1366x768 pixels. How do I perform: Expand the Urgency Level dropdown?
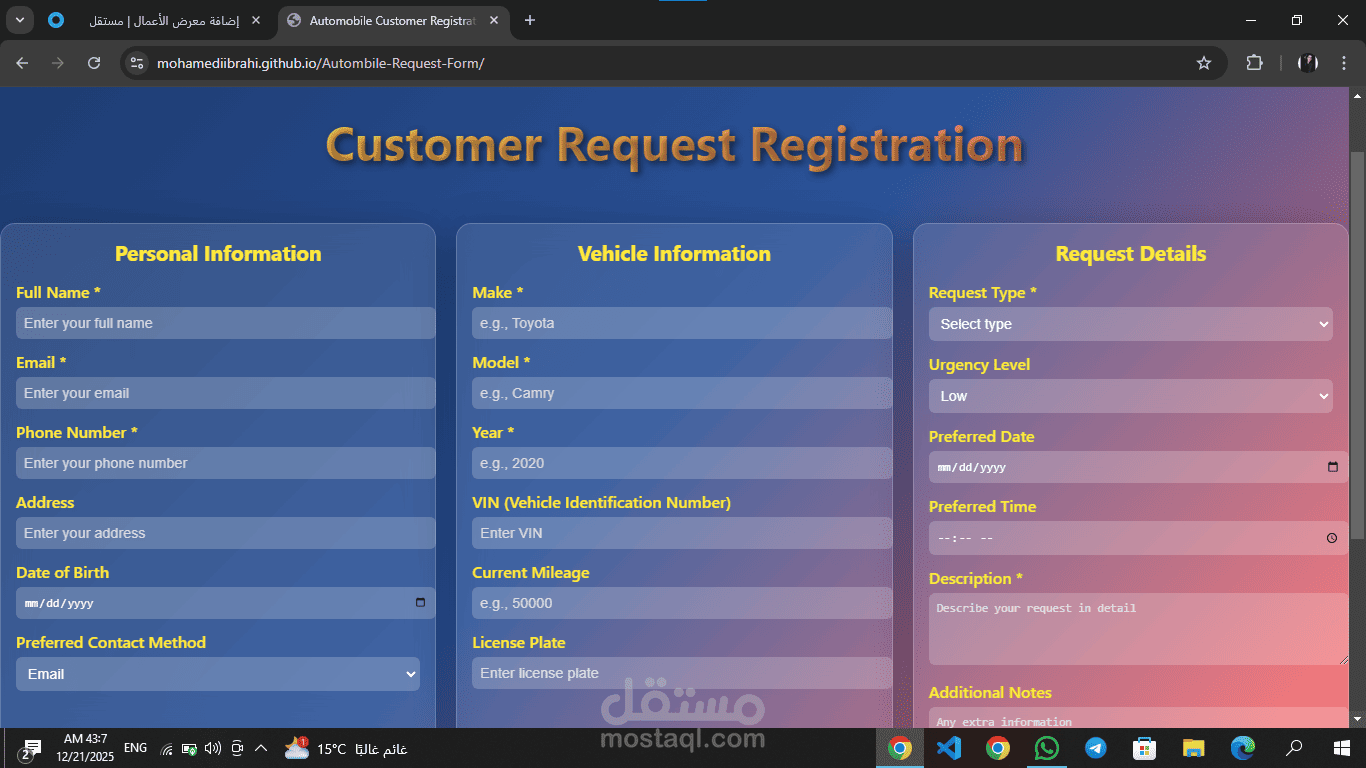coord(1131,396)
